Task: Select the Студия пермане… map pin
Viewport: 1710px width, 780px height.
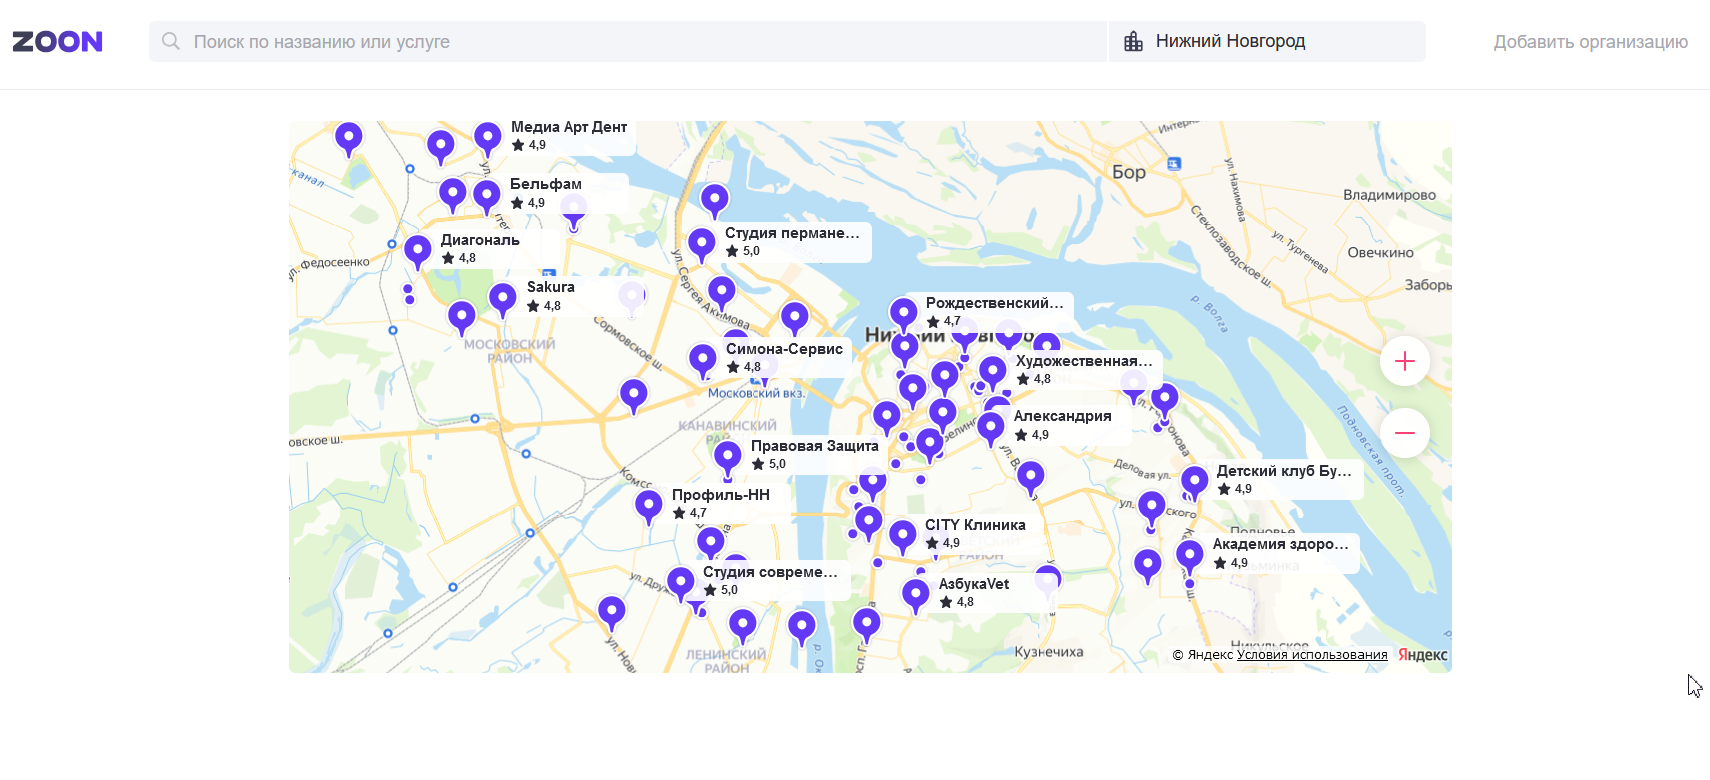Action: [702, 243]
